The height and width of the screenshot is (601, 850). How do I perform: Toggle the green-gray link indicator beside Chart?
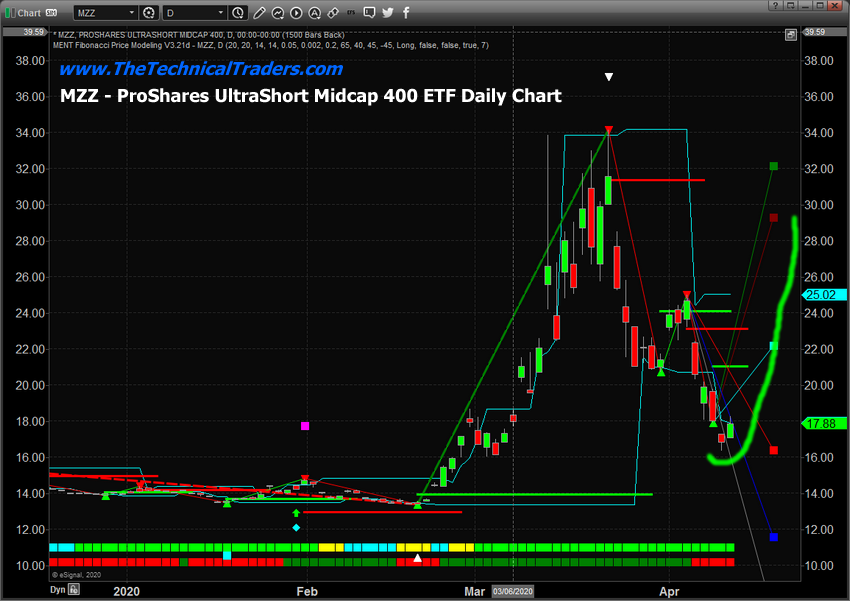tap(10, 12)
